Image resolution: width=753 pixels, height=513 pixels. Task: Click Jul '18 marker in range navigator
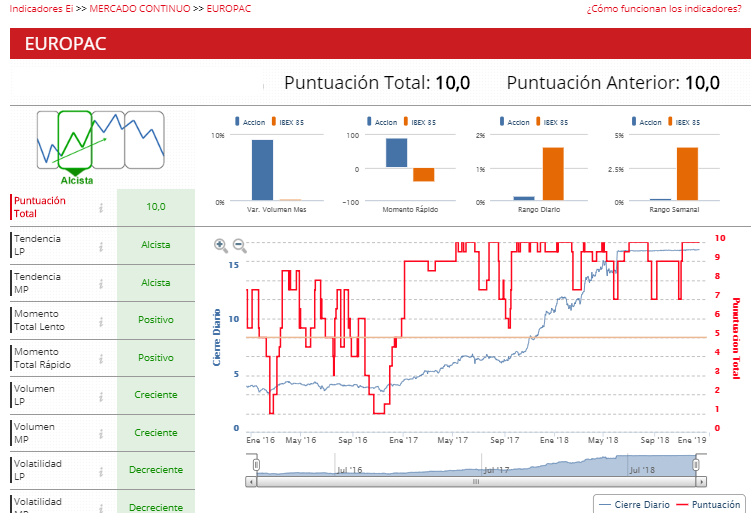pos(642,470)
